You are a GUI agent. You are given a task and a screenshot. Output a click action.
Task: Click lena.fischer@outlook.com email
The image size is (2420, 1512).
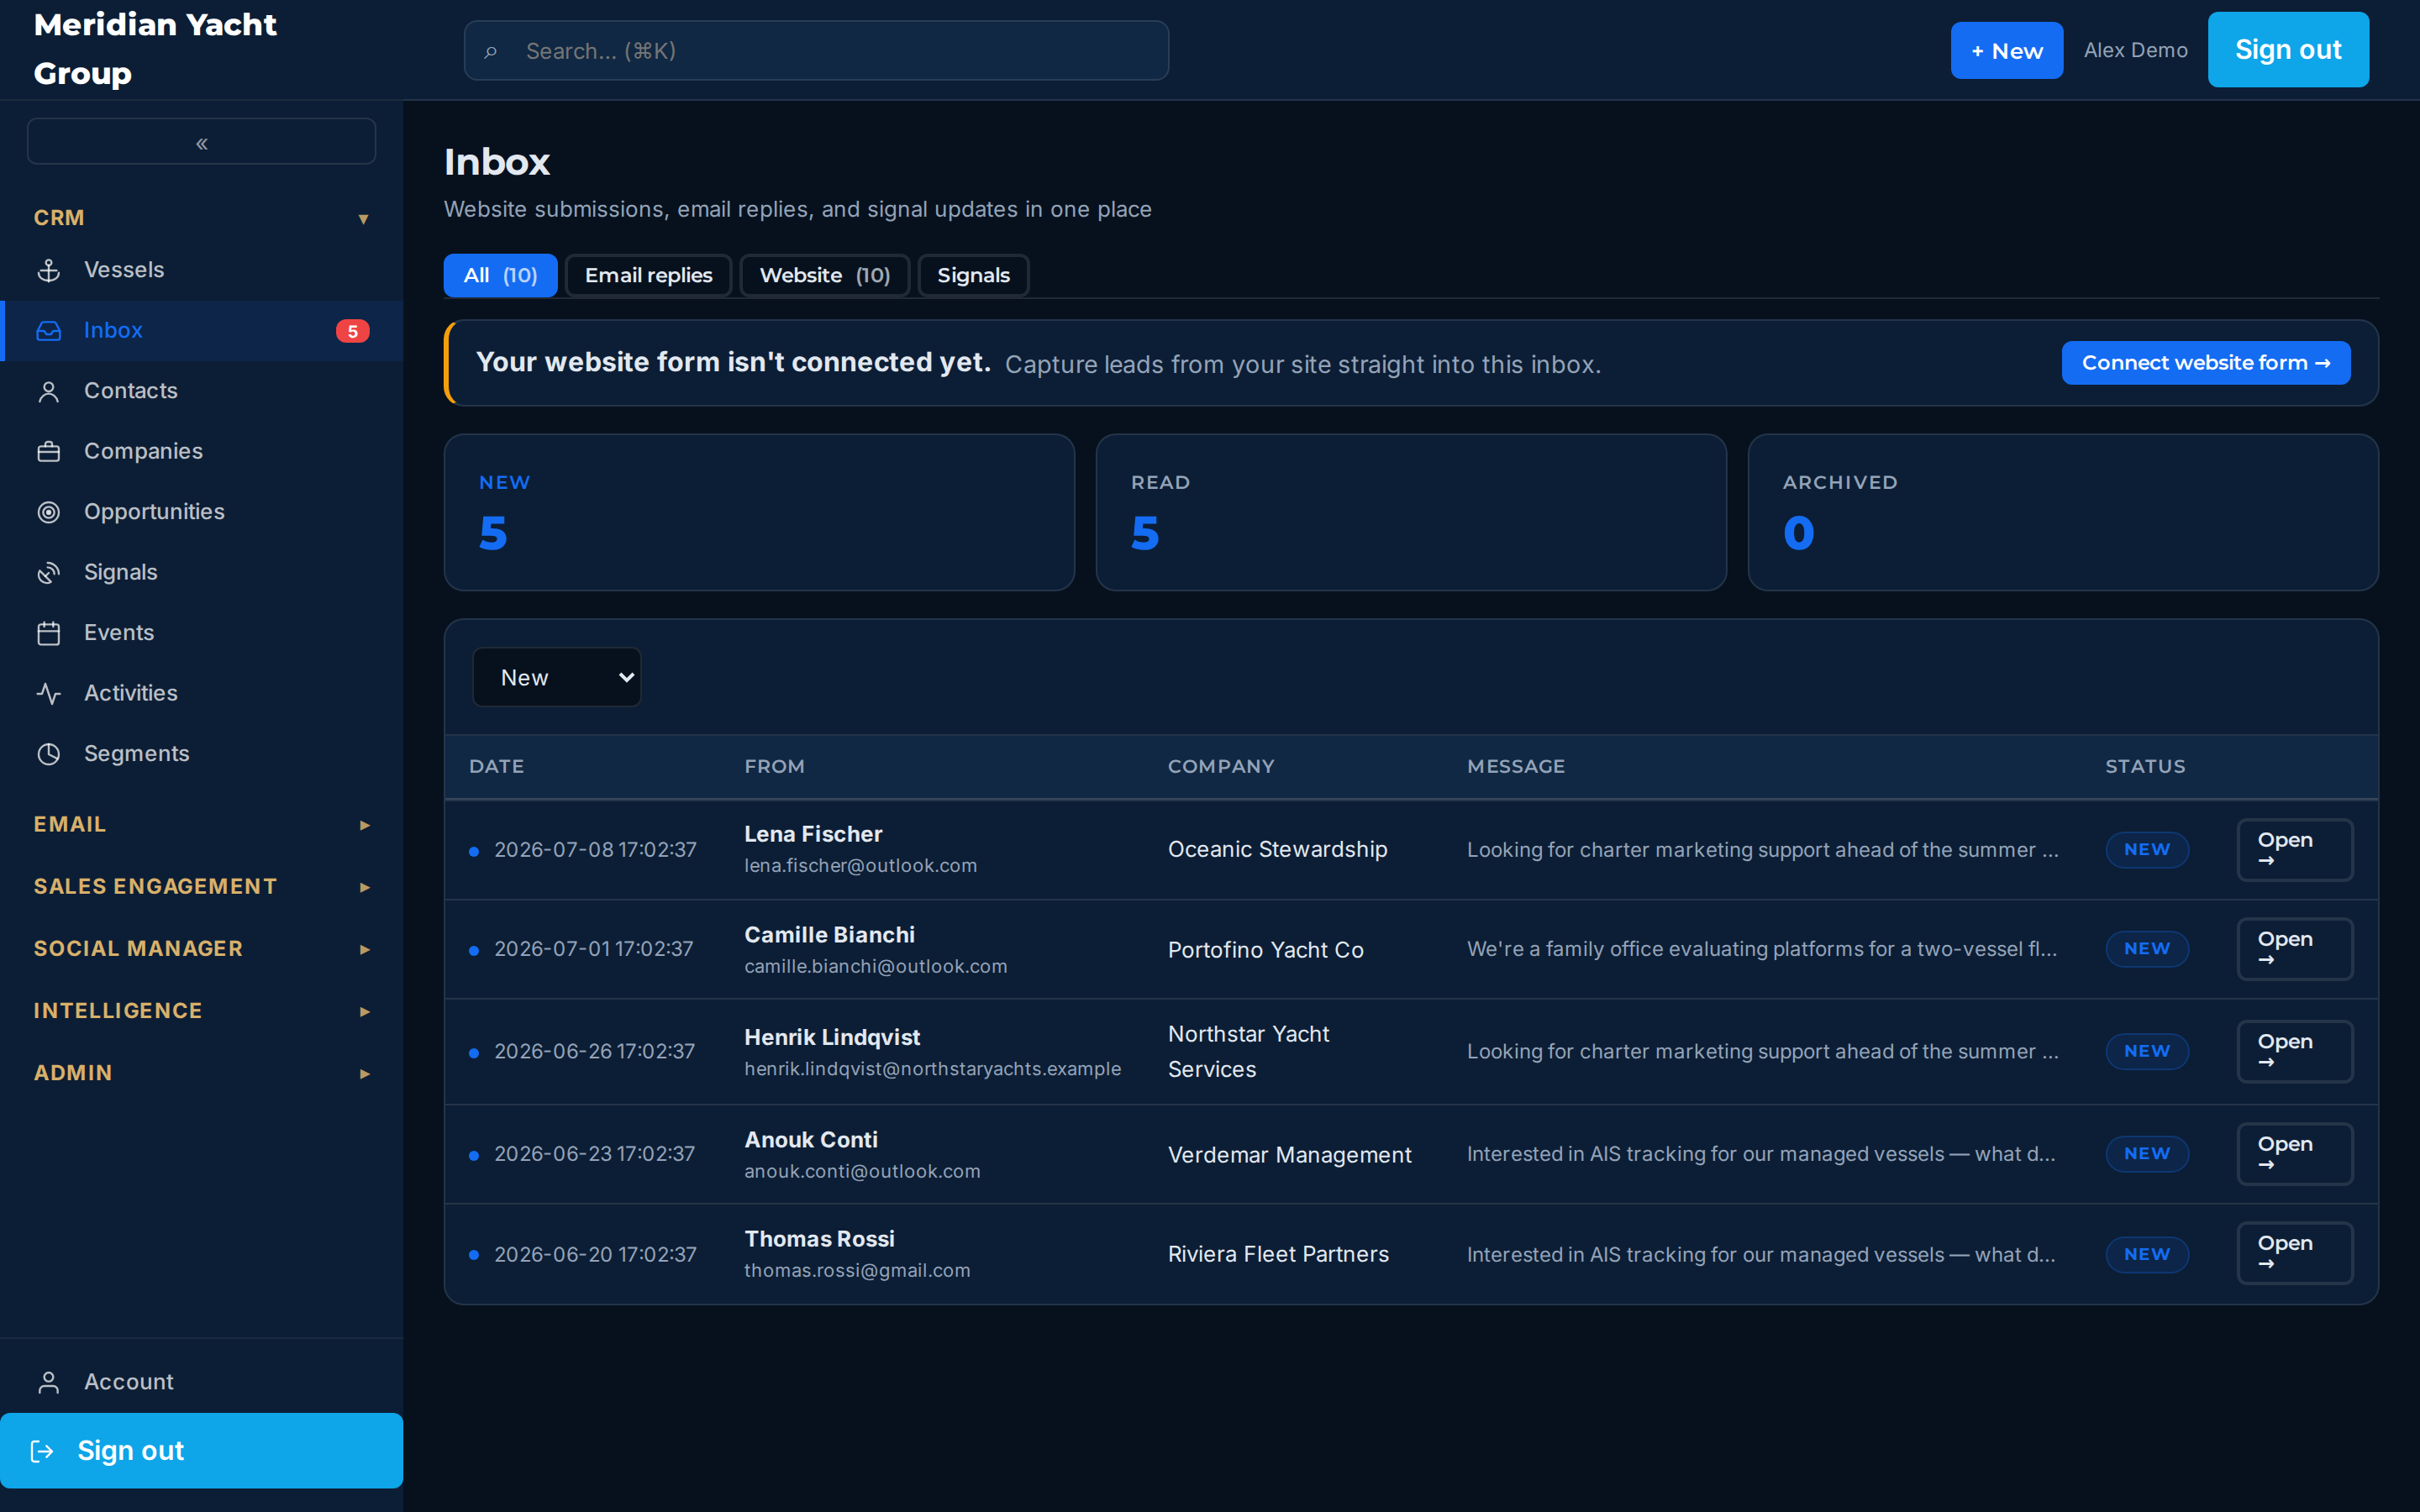point(860,866)
